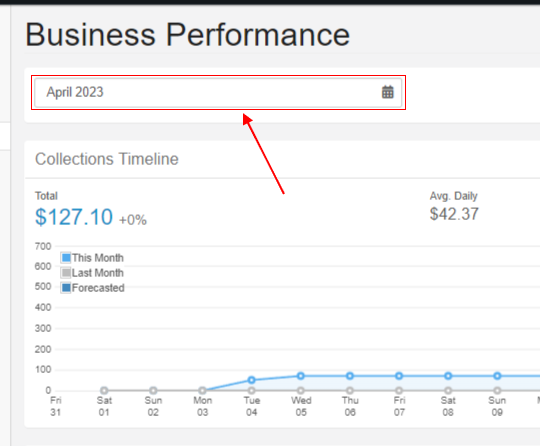The height and width of the screenshot is (446, 540).
Task: Select the Sat 08 blue data point
Action: [448, 376]
